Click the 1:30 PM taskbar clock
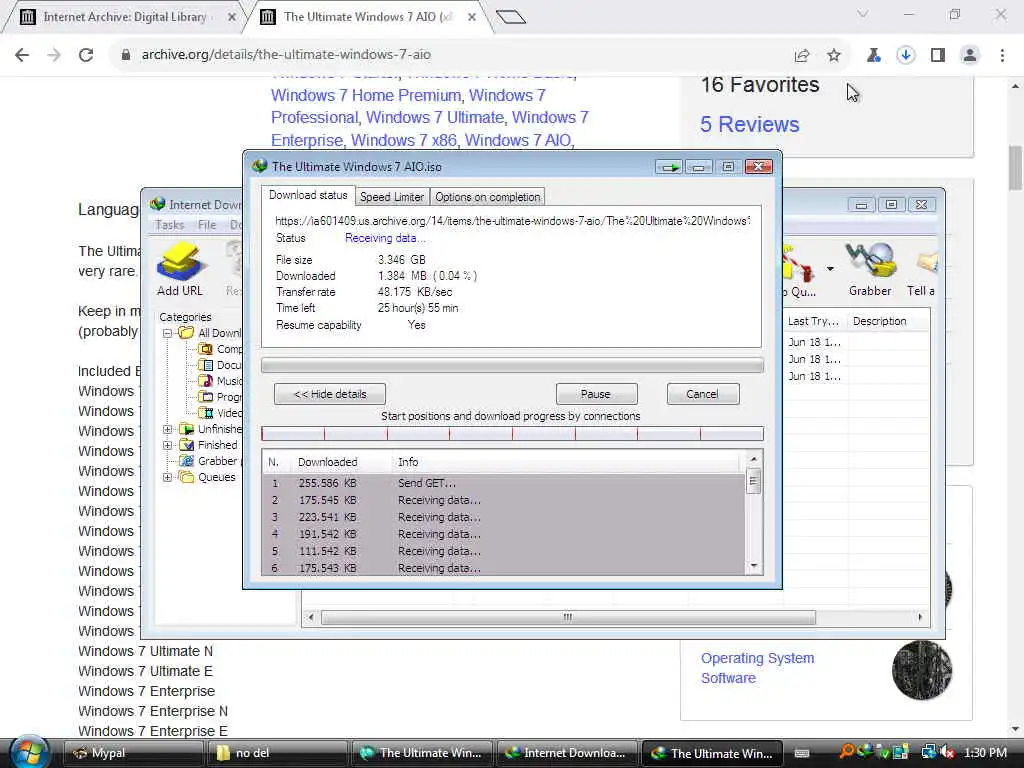Viewport: 1024px width, 768px height. click(985, 753)
